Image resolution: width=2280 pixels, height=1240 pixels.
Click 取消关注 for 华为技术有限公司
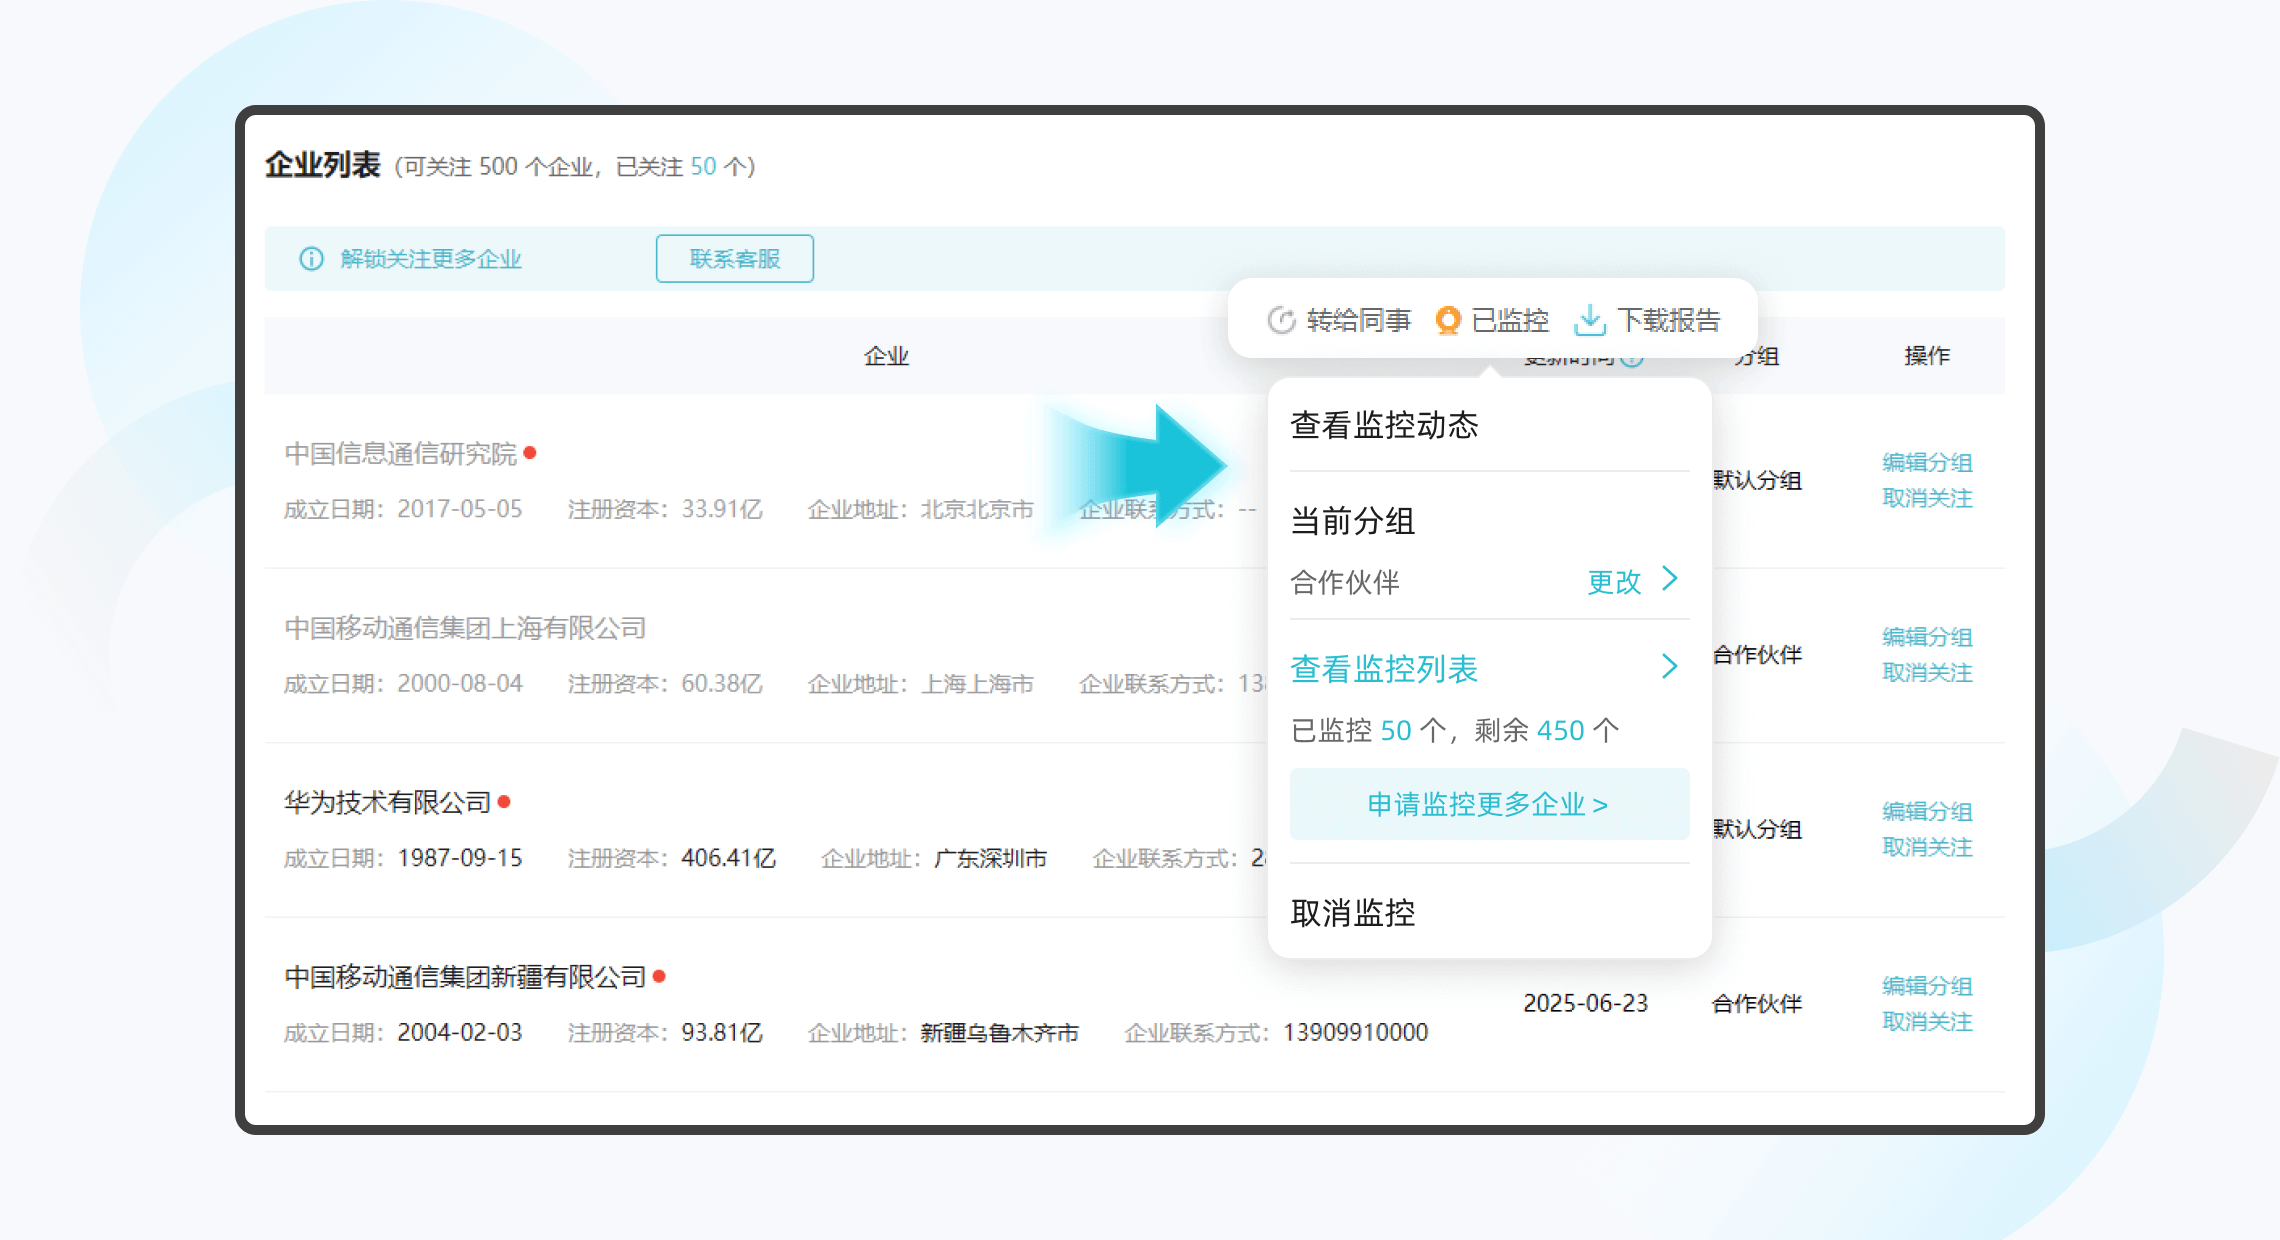[1927, 847]
